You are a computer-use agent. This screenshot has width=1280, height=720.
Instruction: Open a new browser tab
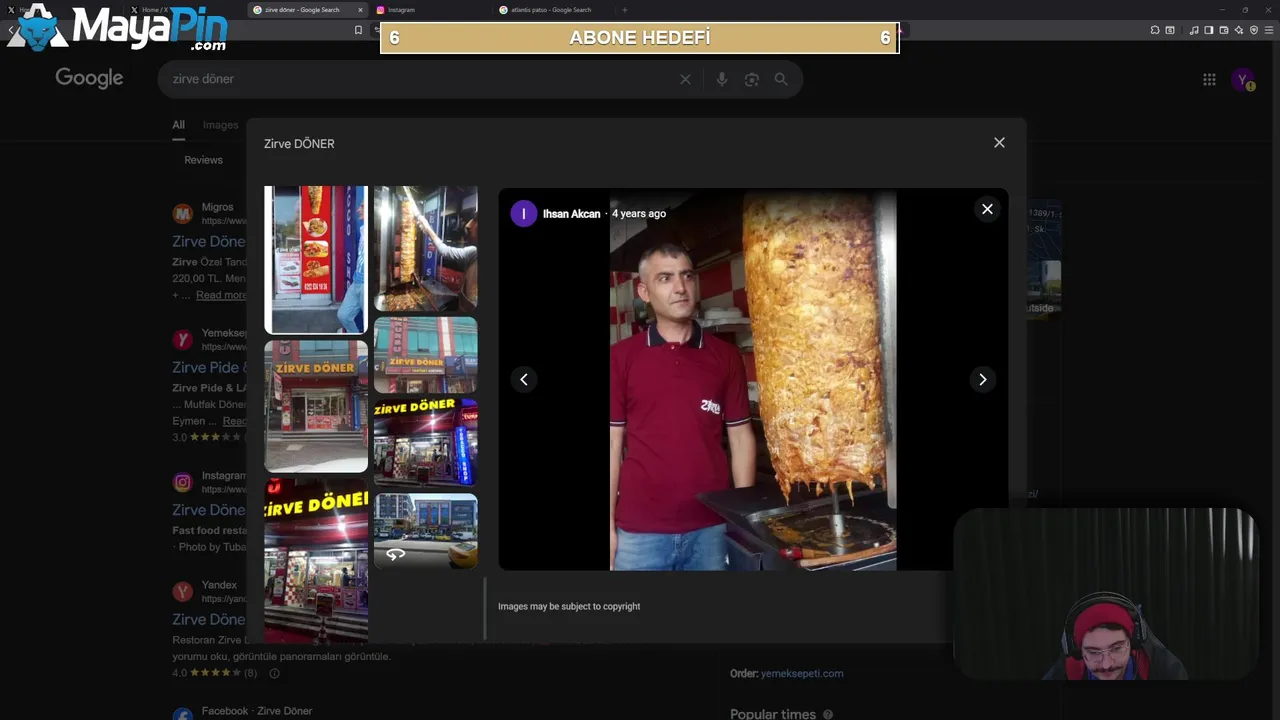[x=625, y=10]
